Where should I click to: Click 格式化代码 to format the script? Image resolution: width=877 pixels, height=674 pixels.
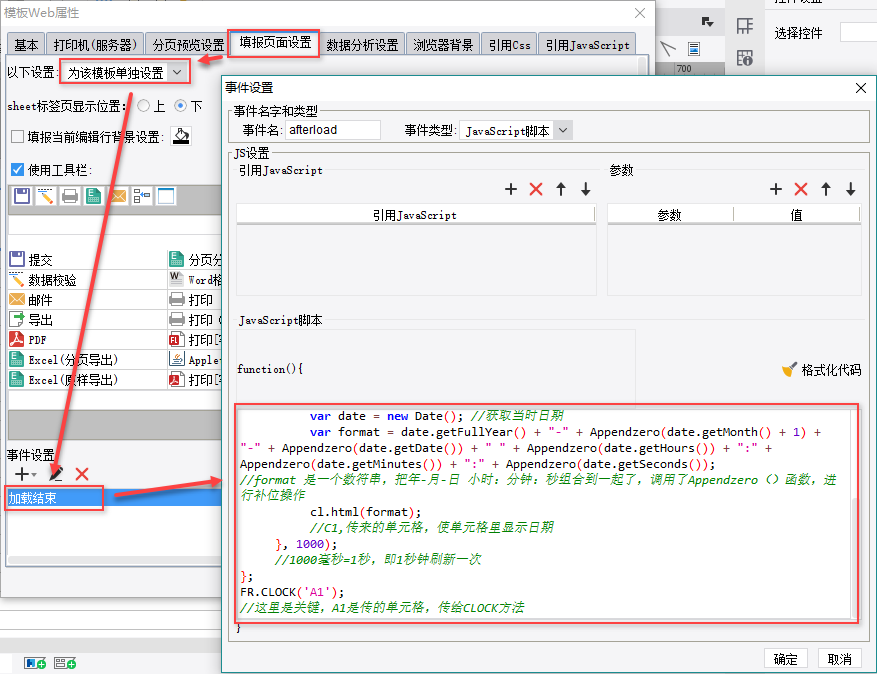(x=822, y=370)
